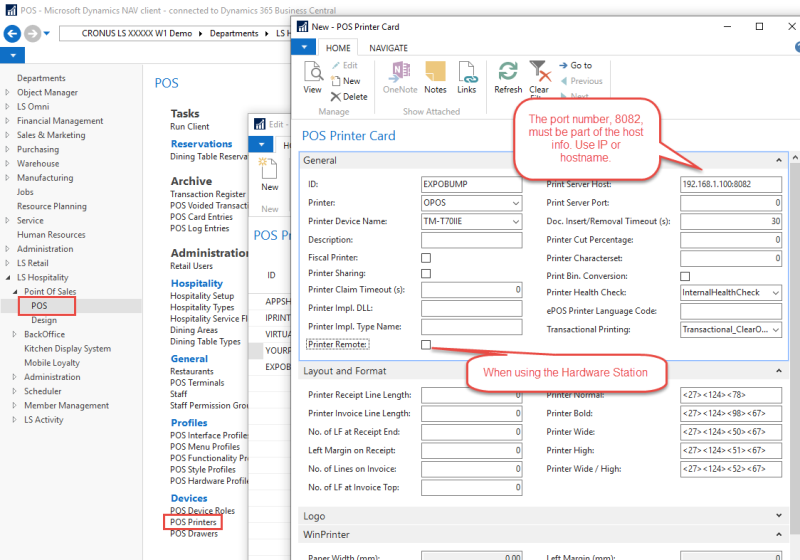Switch to the NAVIGATE ribbon tab
This screenshot has width=800, height=560.
[388, 48]
